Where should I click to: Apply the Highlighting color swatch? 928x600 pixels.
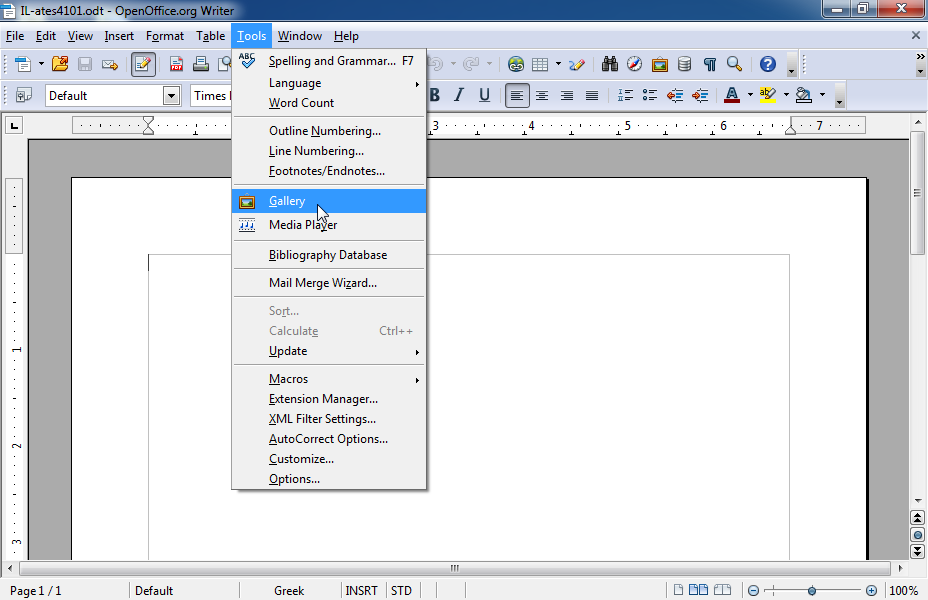(768, 95)
